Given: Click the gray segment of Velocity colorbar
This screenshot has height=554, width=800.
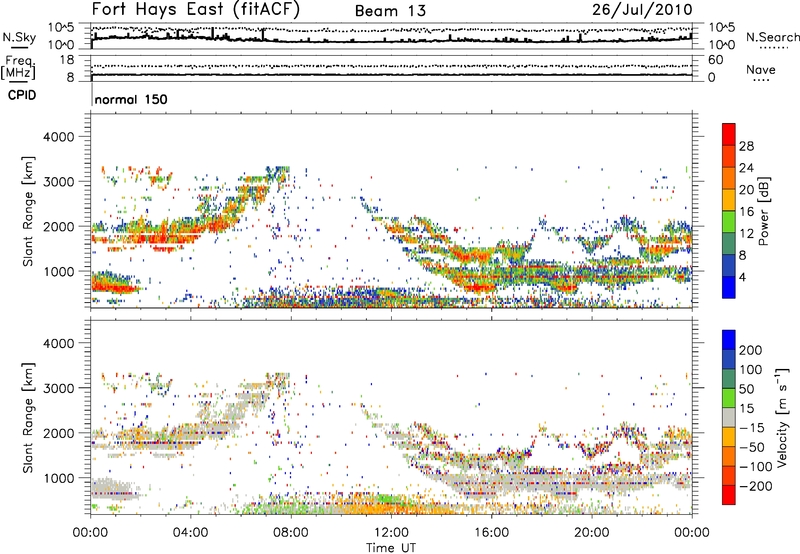Looking at the screenshot, I should (729, 417).
